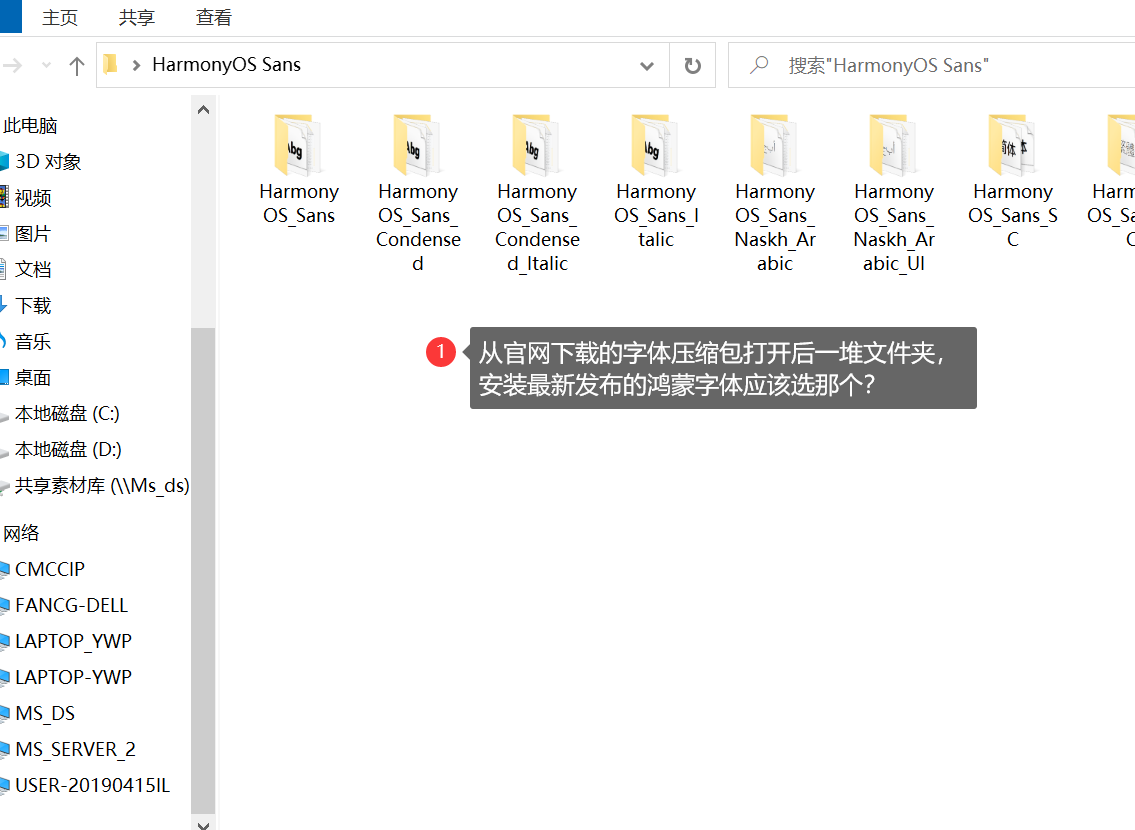Select 桌面 in sidebar

click(x=33, y=378)
